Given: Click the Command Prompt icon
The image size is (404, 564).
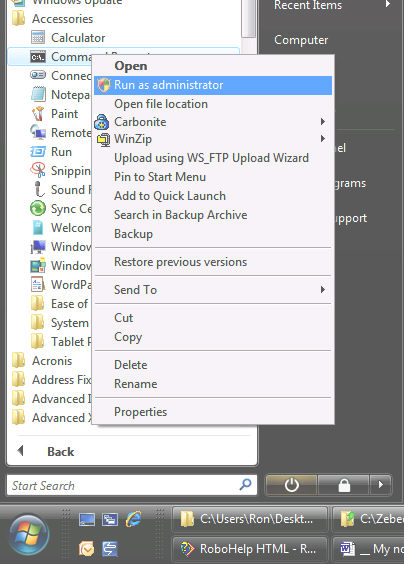Looking at the screenshot, I should click(x=38, y=56).
